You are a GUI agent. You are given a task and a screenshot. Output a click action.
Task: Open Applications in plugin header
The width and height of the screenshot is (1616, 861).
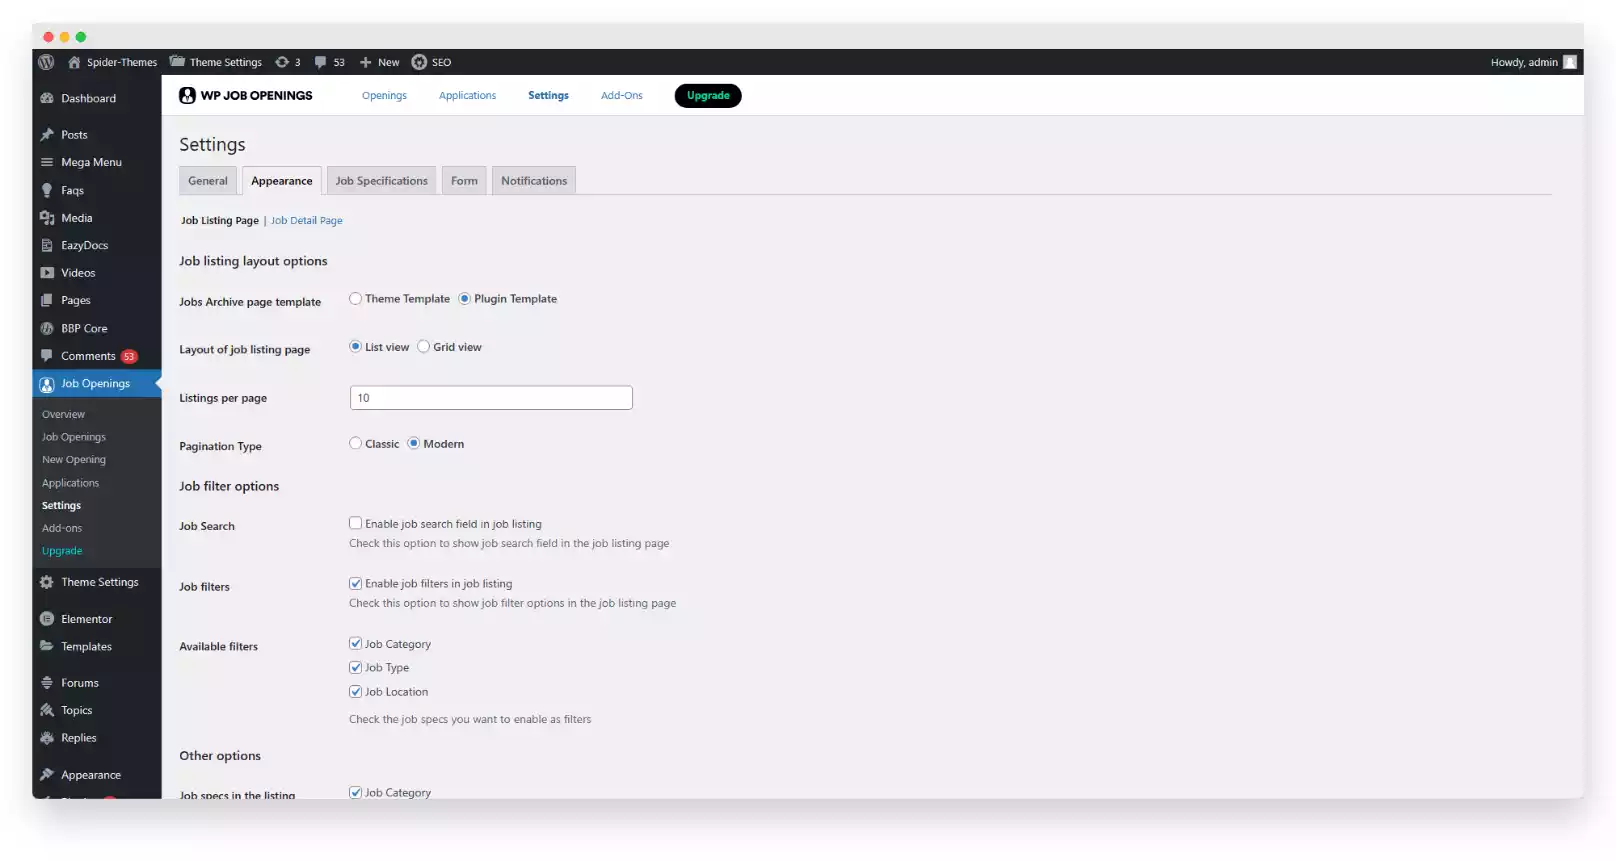pyautogui.click(x=467, y=96)
